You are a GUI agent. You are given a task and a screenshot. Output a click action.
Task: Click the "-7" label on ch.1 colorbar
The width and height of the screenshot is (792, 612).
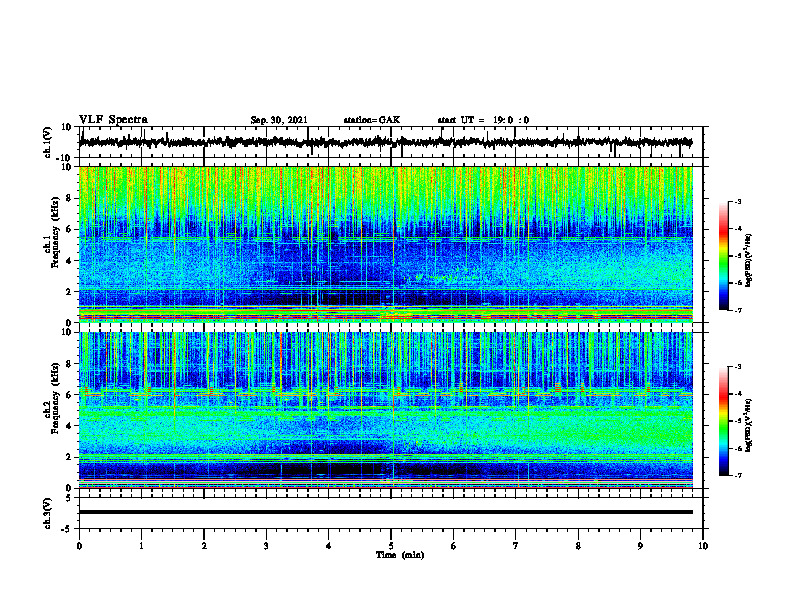(737, 310)
